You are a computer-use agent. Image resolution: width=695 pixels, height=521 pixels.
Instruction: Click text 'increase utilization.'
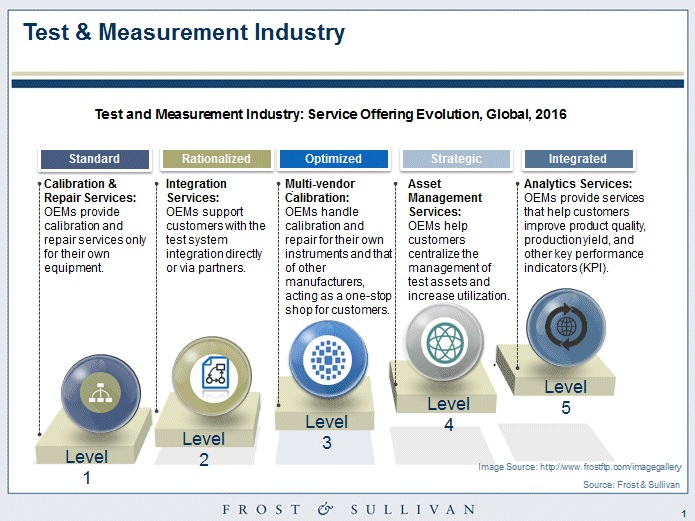[x=459, y=296]
